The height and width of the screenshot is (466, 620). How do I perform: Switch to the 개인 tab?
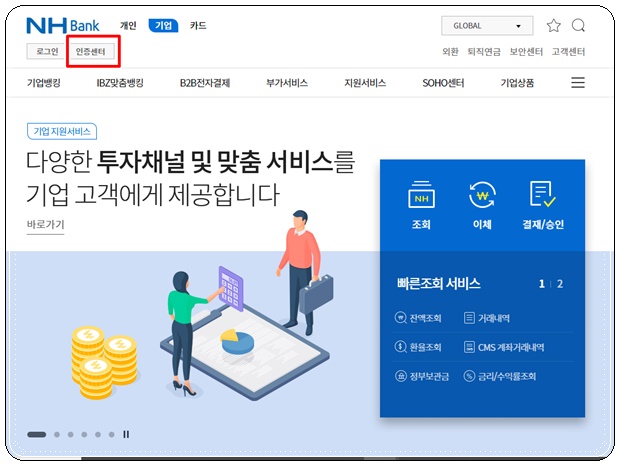tap(128, 26)
